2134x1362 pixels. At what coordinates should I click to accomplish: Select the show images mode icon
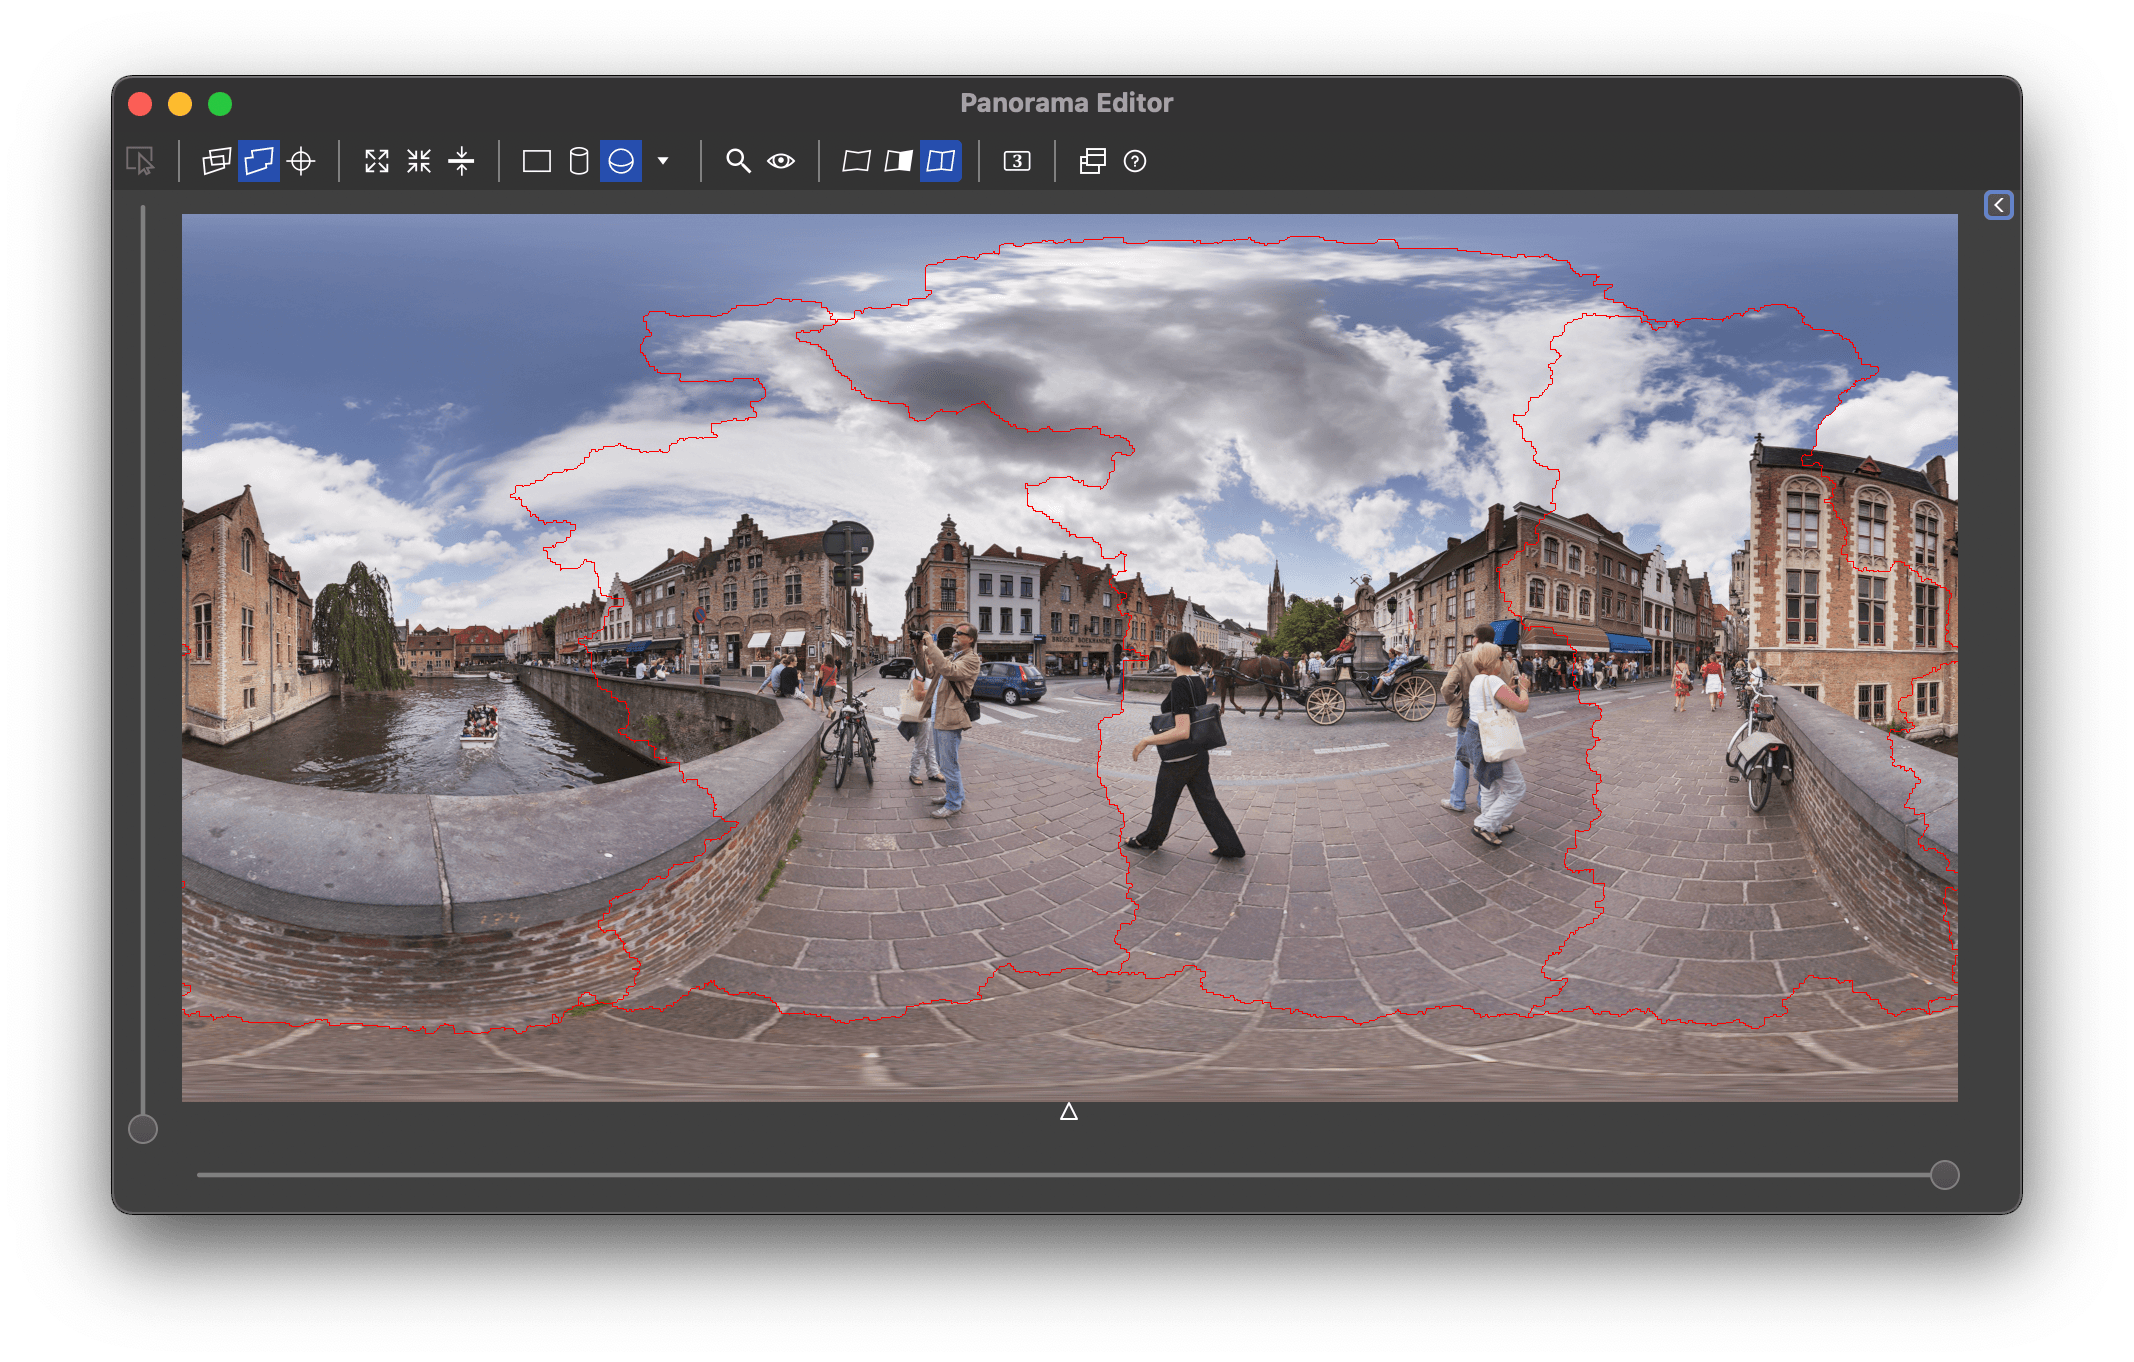pyautogui.click(x=216, y=161)
